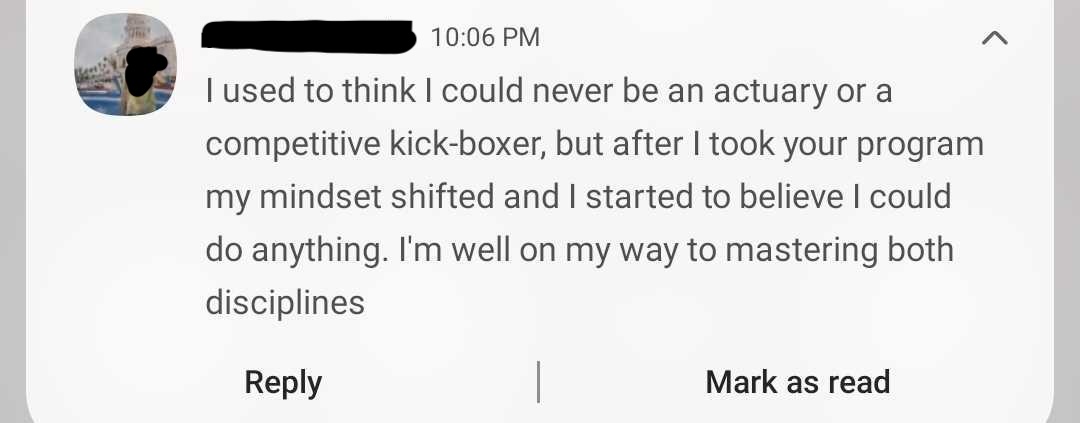Tap the line starting "do anything"
The height and width of the screenshot is (423, 1080).
coord(579,250)
